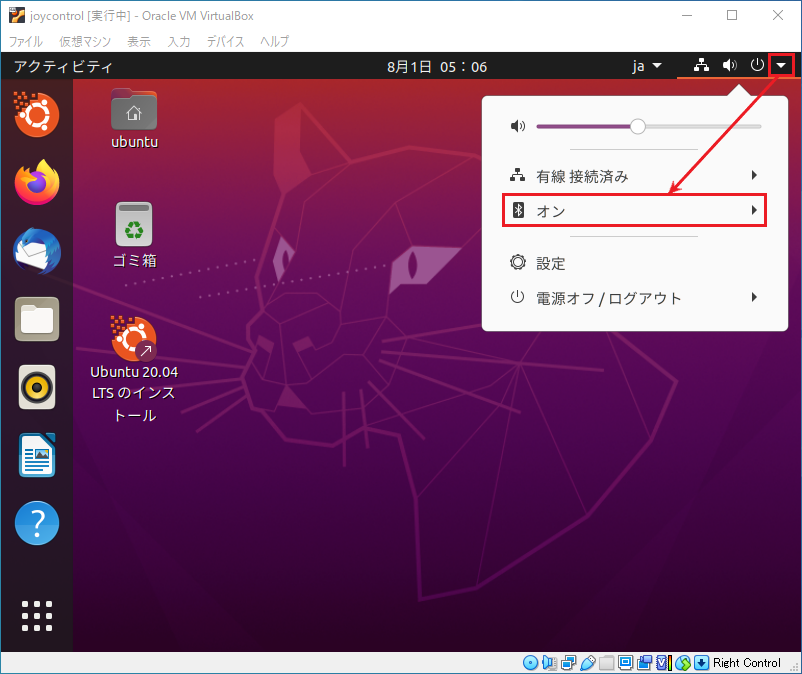Click the VirtualBox CPU status icon
Image resolution: width=802 pixels, height=674 pixels.
point(663,663)
